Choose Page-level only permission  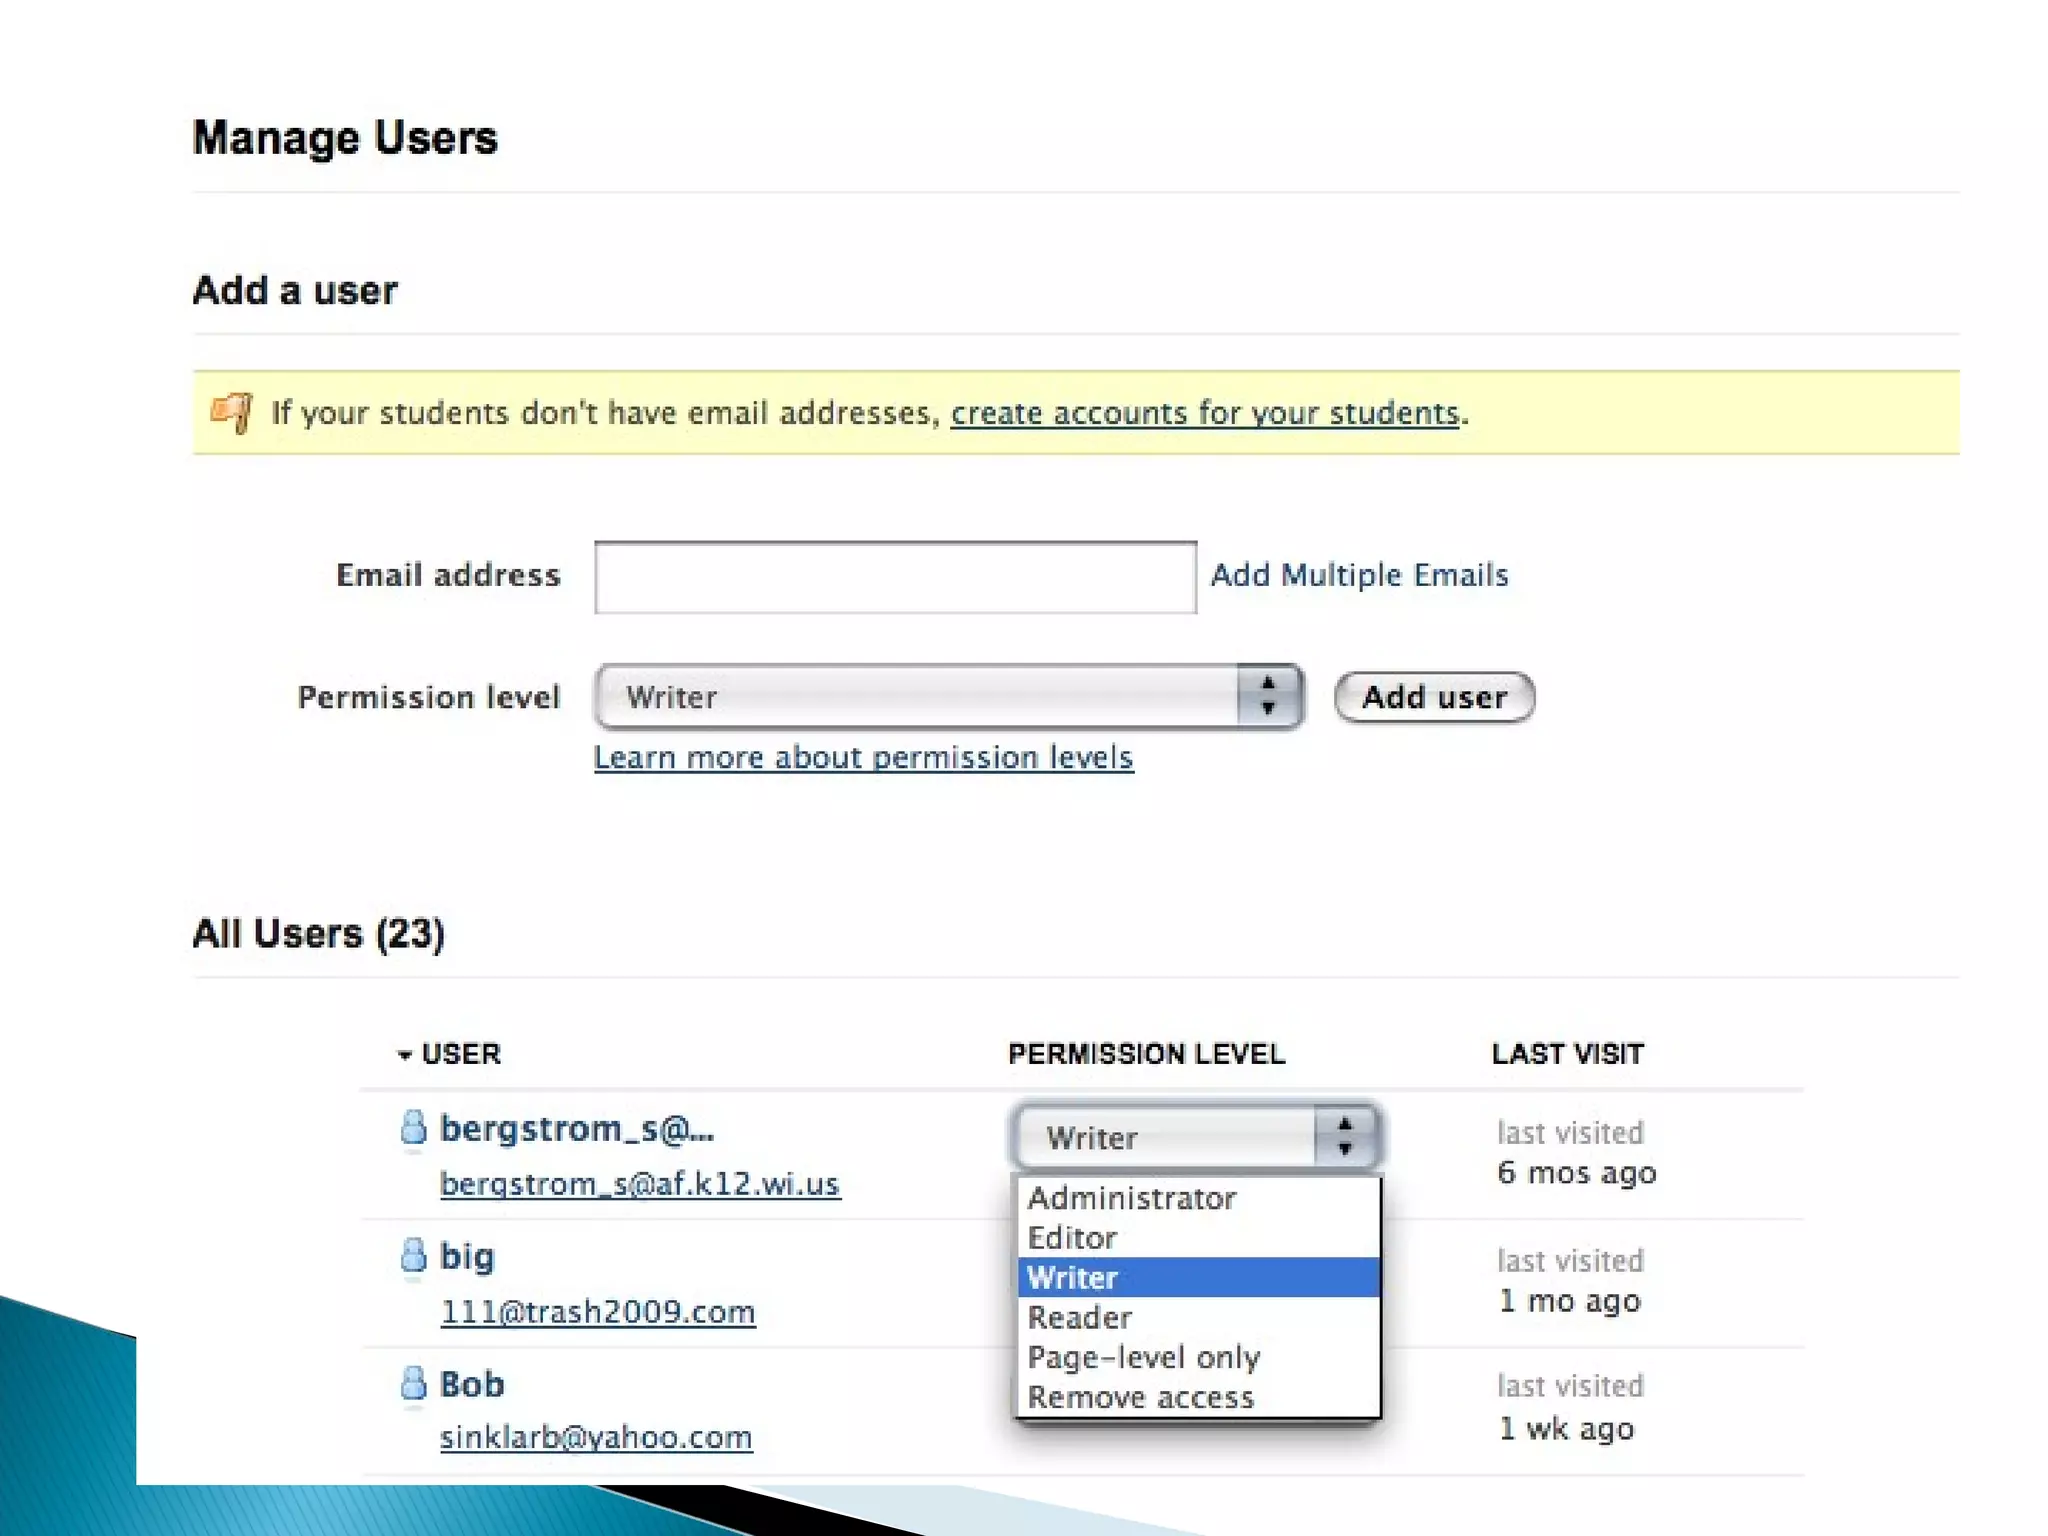coord(1143,1357)
